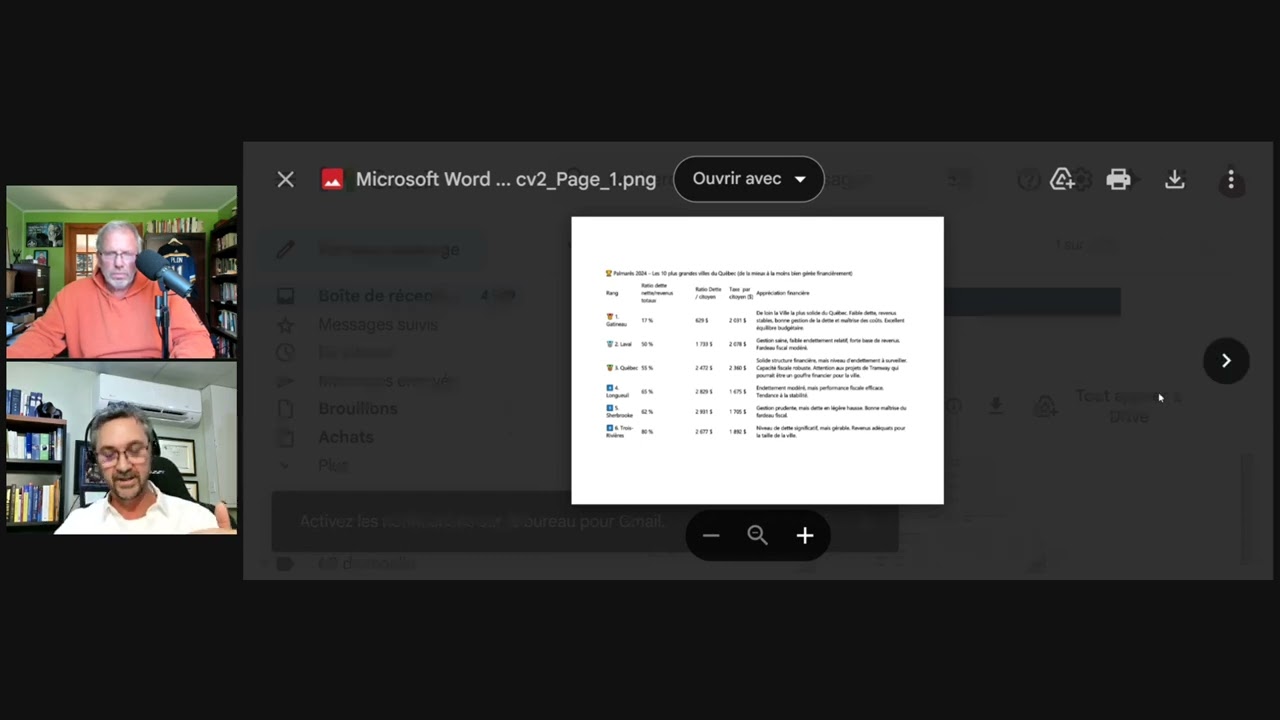Image resolution: width=1280 pixels, height=720 pixels.
Task: Expand the 'Plus' sidebar section
Action: [x=332, y=465]
